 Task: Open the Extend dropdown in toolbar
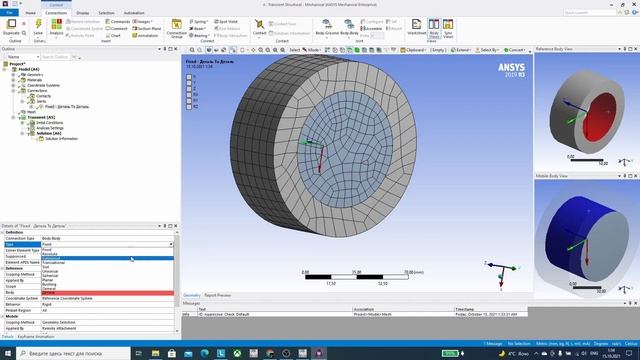[461, 50]
